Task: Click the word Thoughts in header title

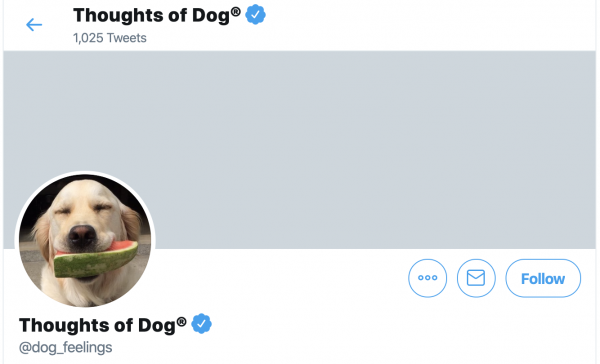Action: 119,15
